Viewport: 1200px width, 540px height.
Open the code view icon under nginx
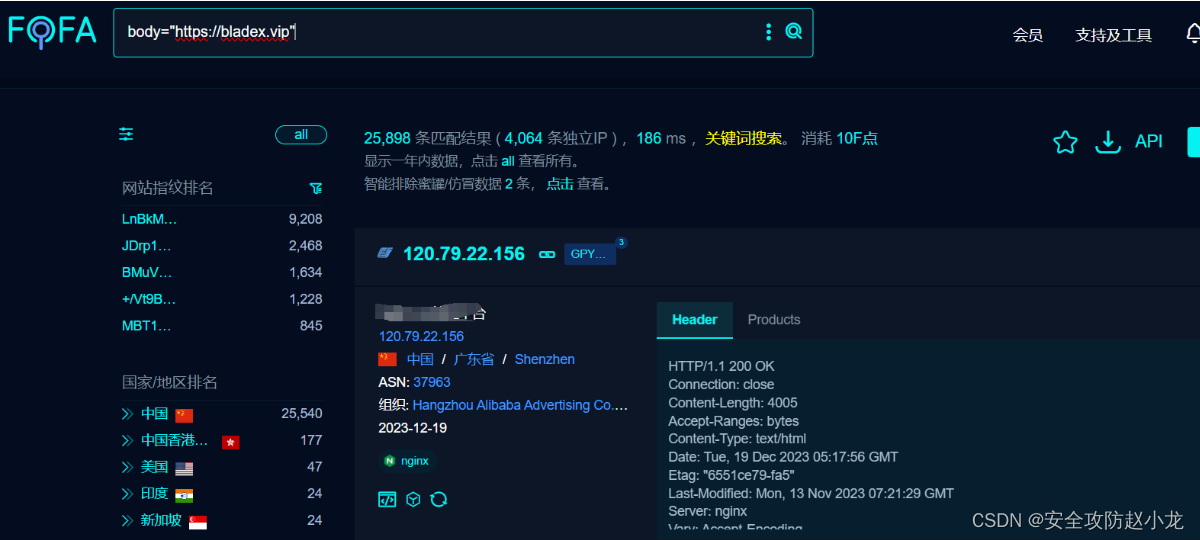pyautogui.click(x=387, y=499)
